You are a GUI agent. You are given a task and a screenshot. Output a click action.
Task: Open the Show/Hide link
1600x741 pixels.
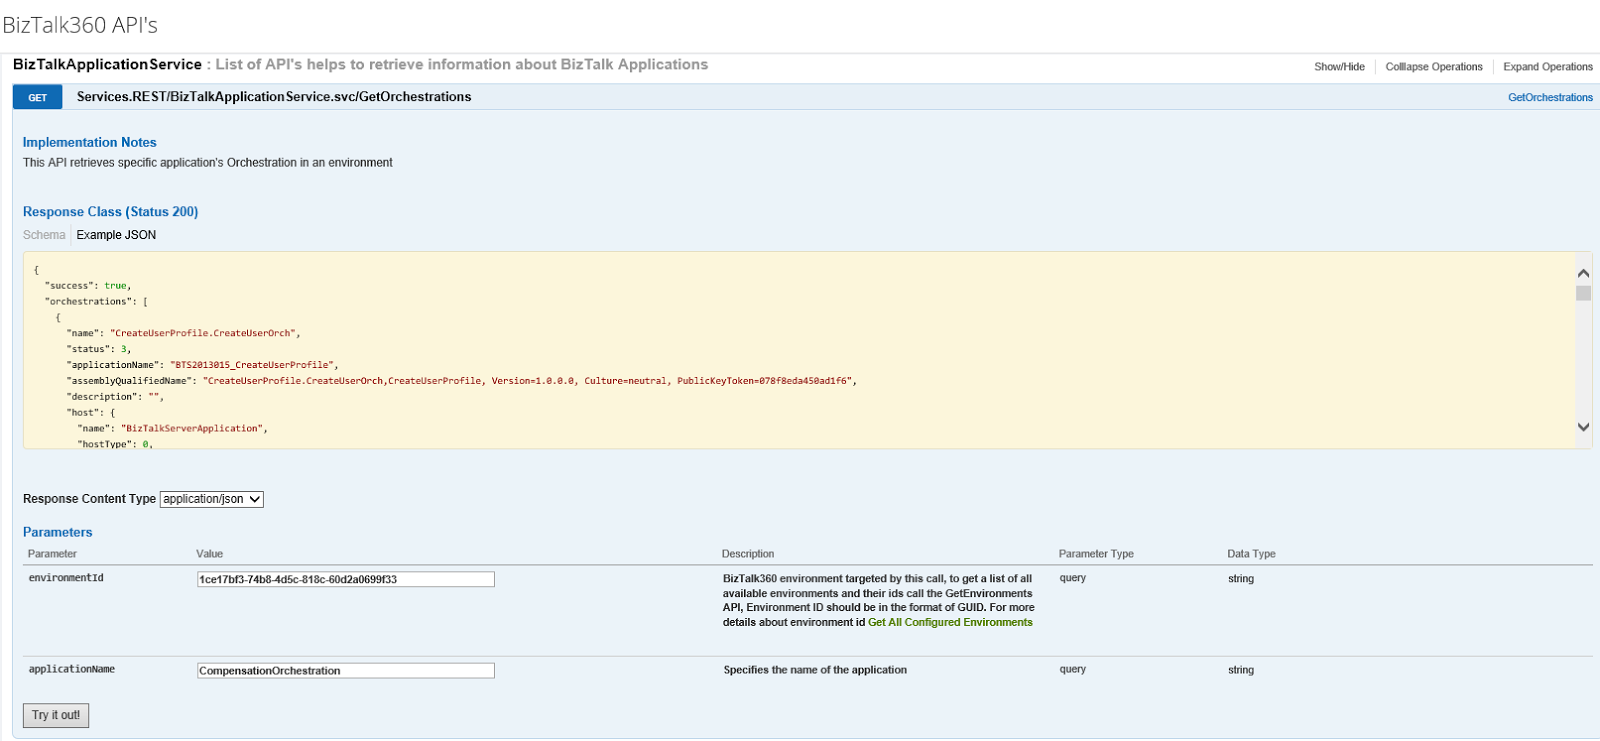click(1339, 67)
